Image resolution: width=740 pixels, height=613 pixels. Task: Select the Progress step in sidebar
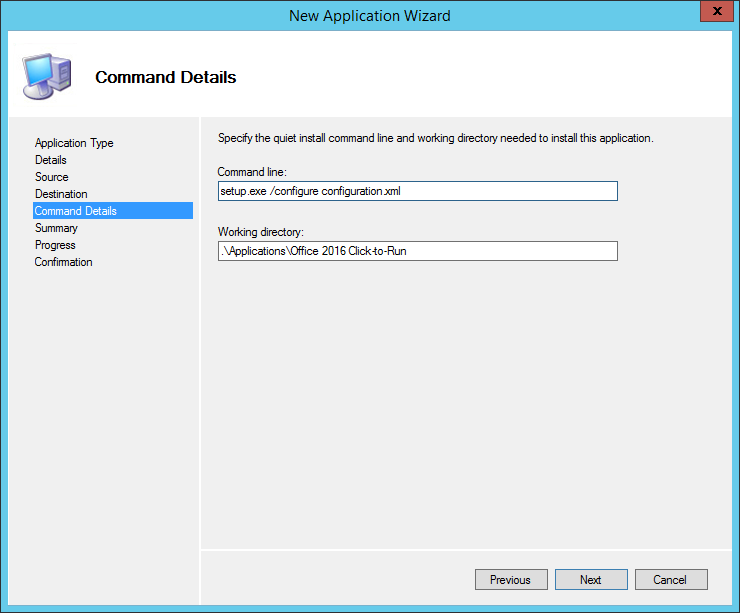point(55,245)
